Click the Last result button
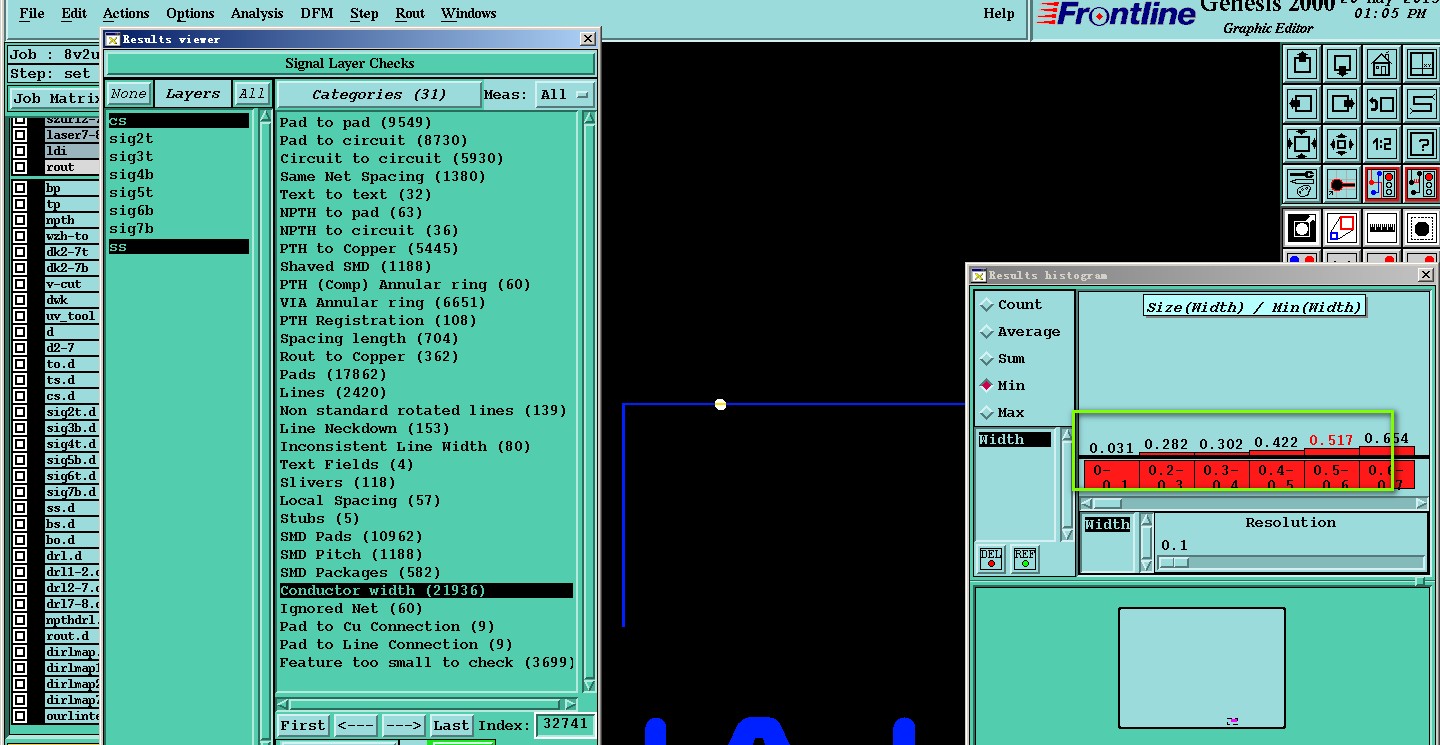 tap(451, 726)
